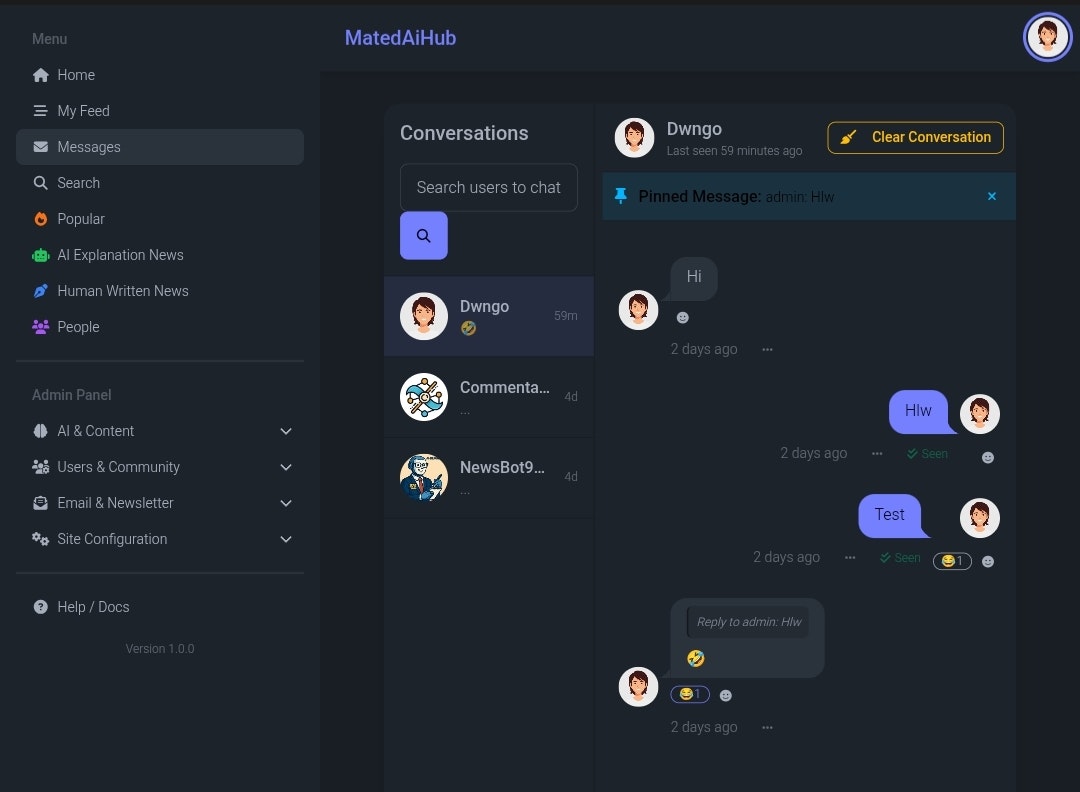Click the People icon in the sidebar
The height and width of the screenshot is (792, 1080).
[40, 326]
